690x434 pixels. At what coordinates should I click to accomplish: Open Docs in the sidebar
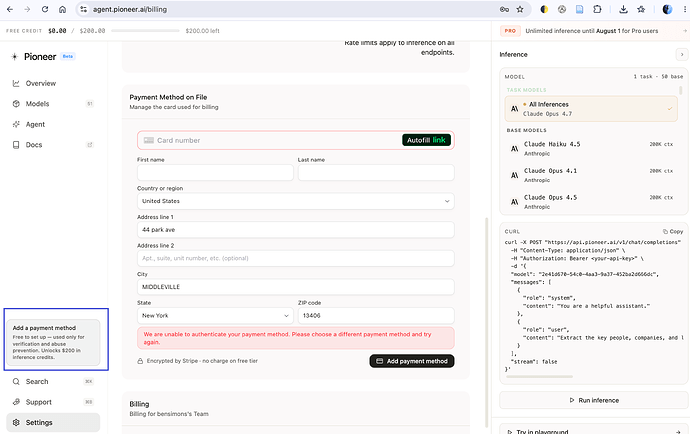pyautogui.click(x=53, y=145)
